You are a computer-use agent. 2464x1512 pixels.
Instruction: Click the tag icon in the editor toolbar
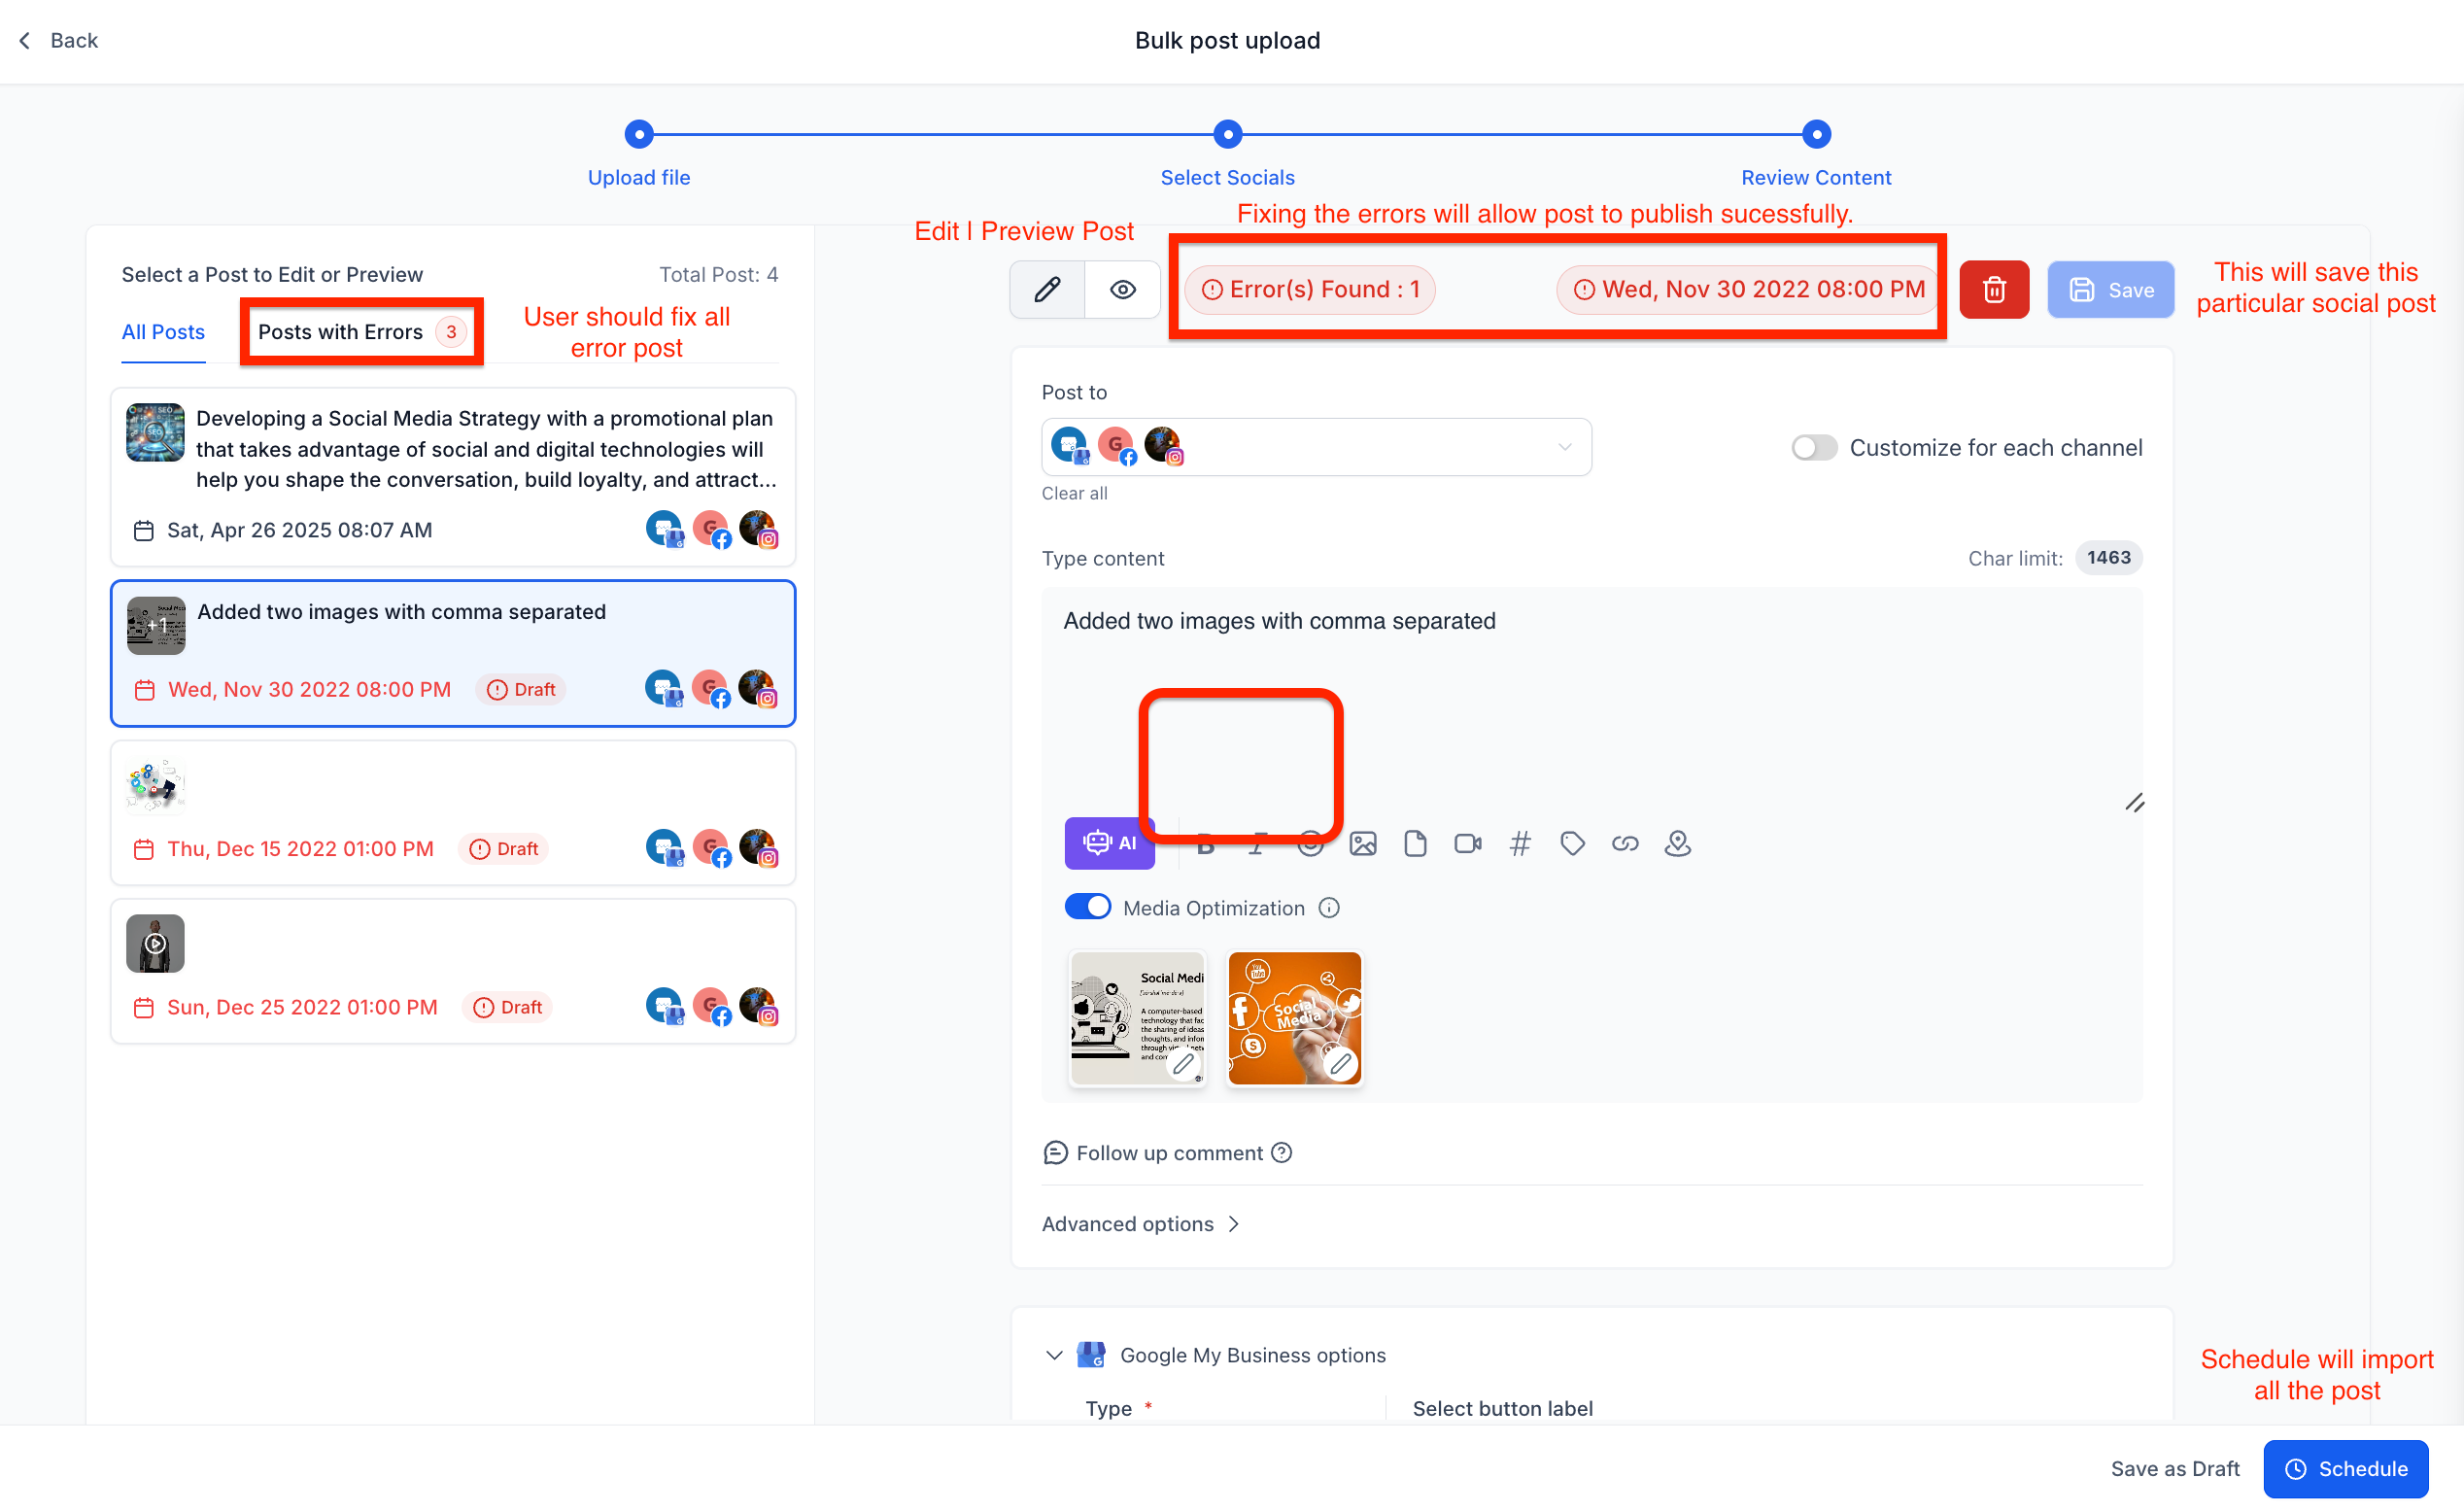click(x=1572, y=844)
